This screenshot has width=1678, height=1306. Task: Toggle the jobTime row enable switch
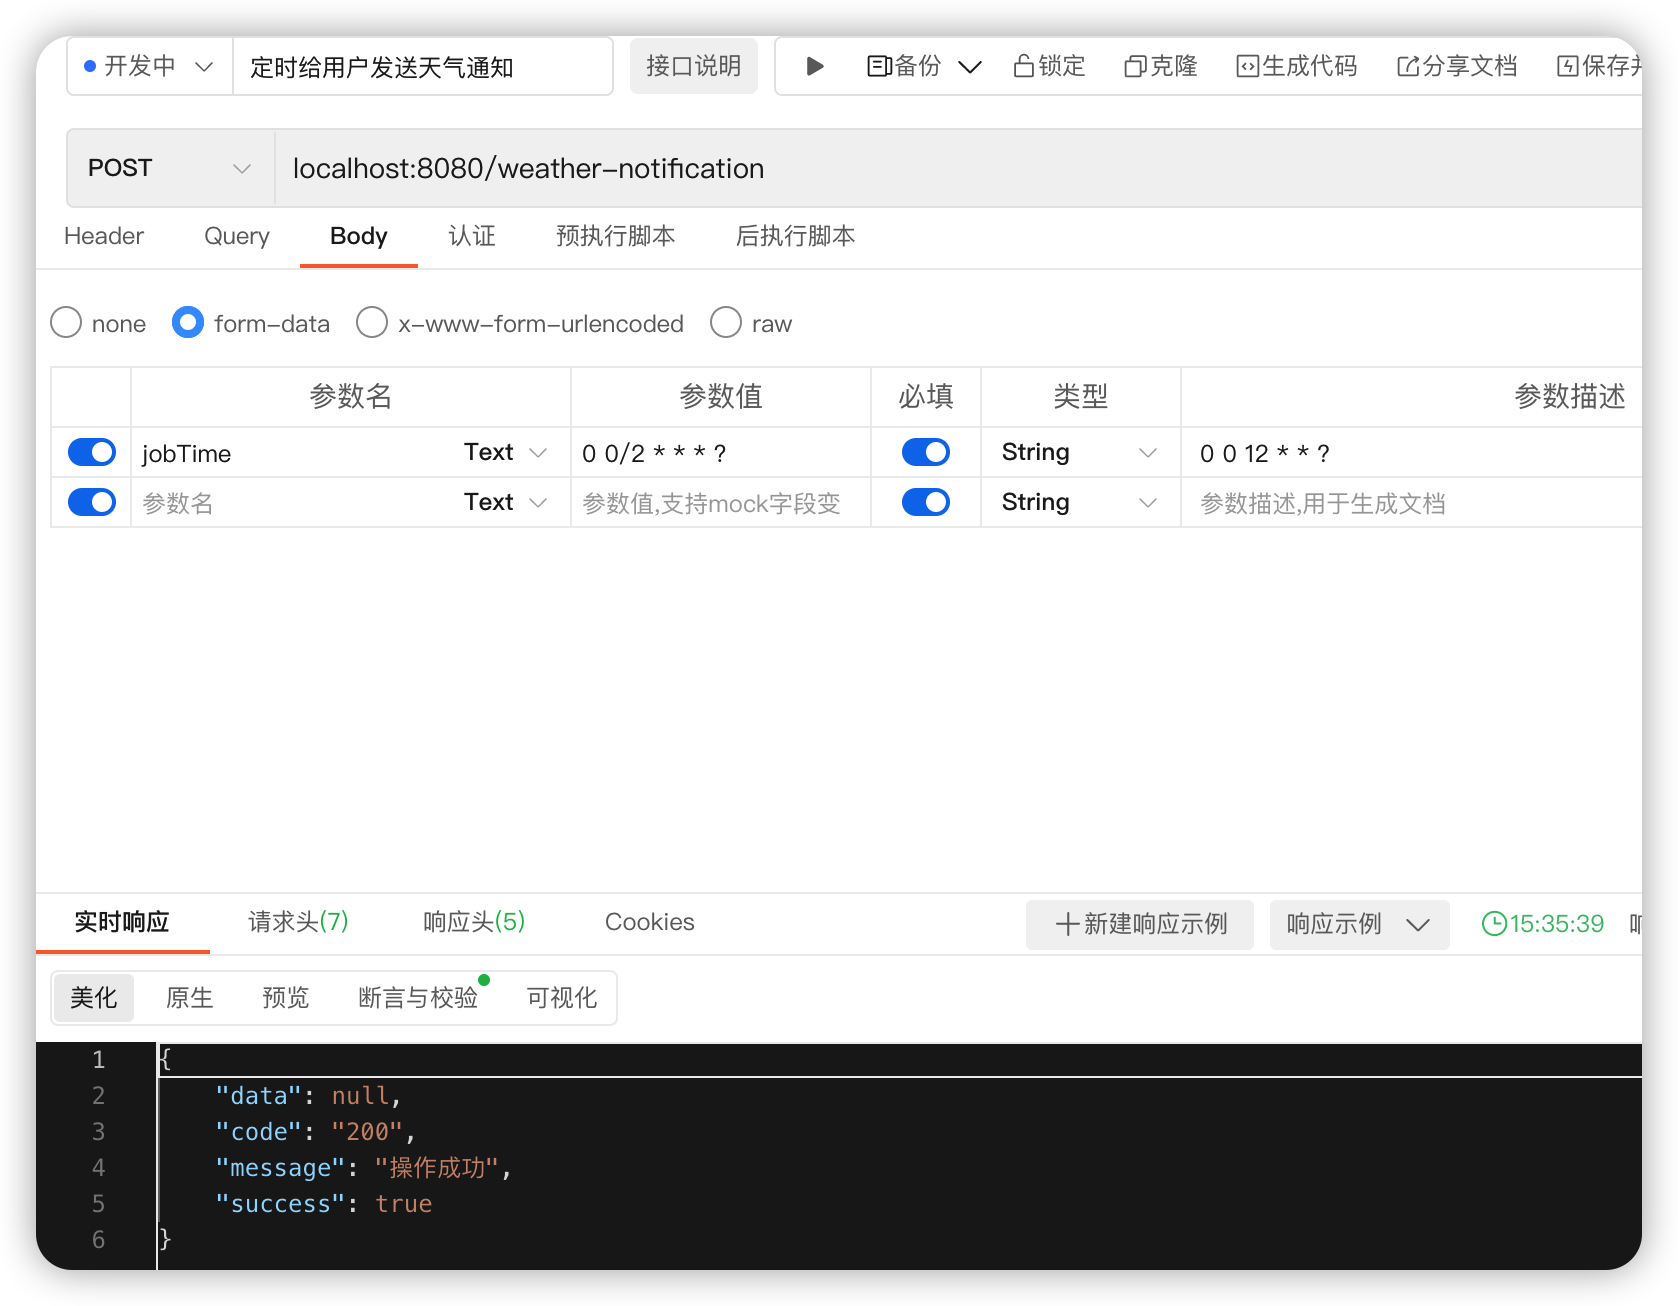pos(92,452)
